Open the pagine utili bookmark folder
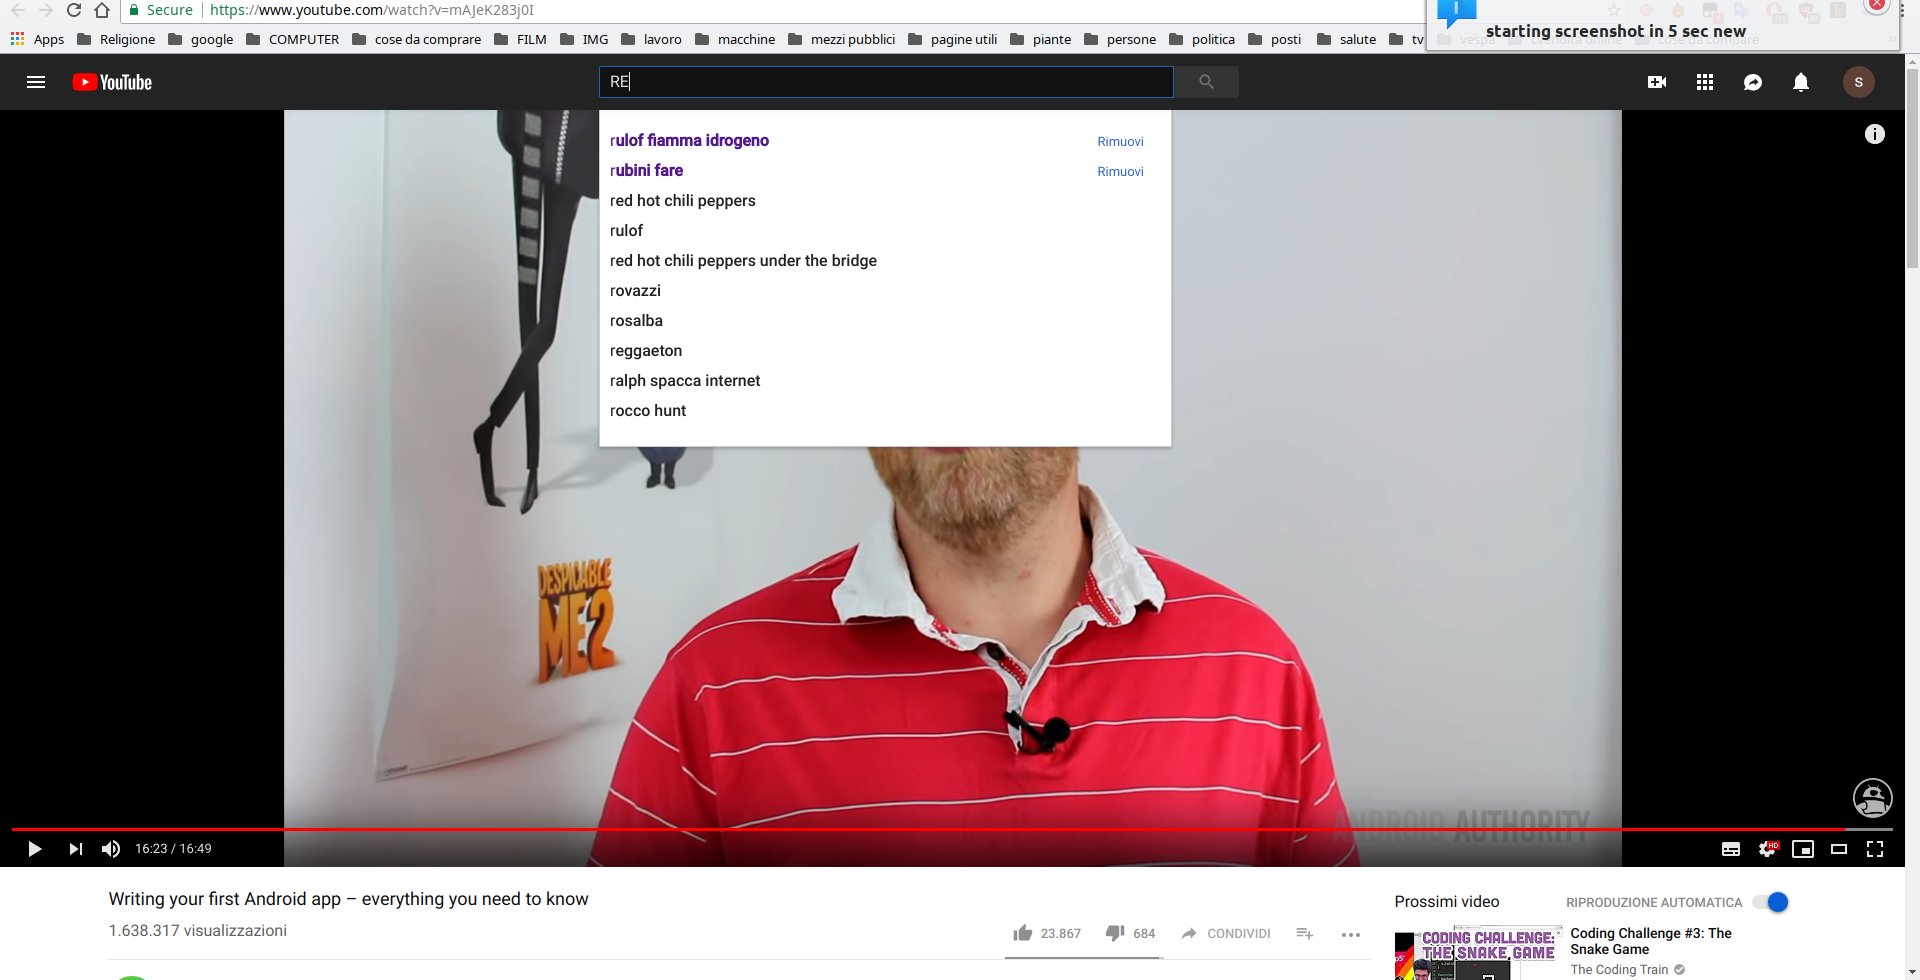This screenshot has width=1920, height=980. (x=952, y=39)
